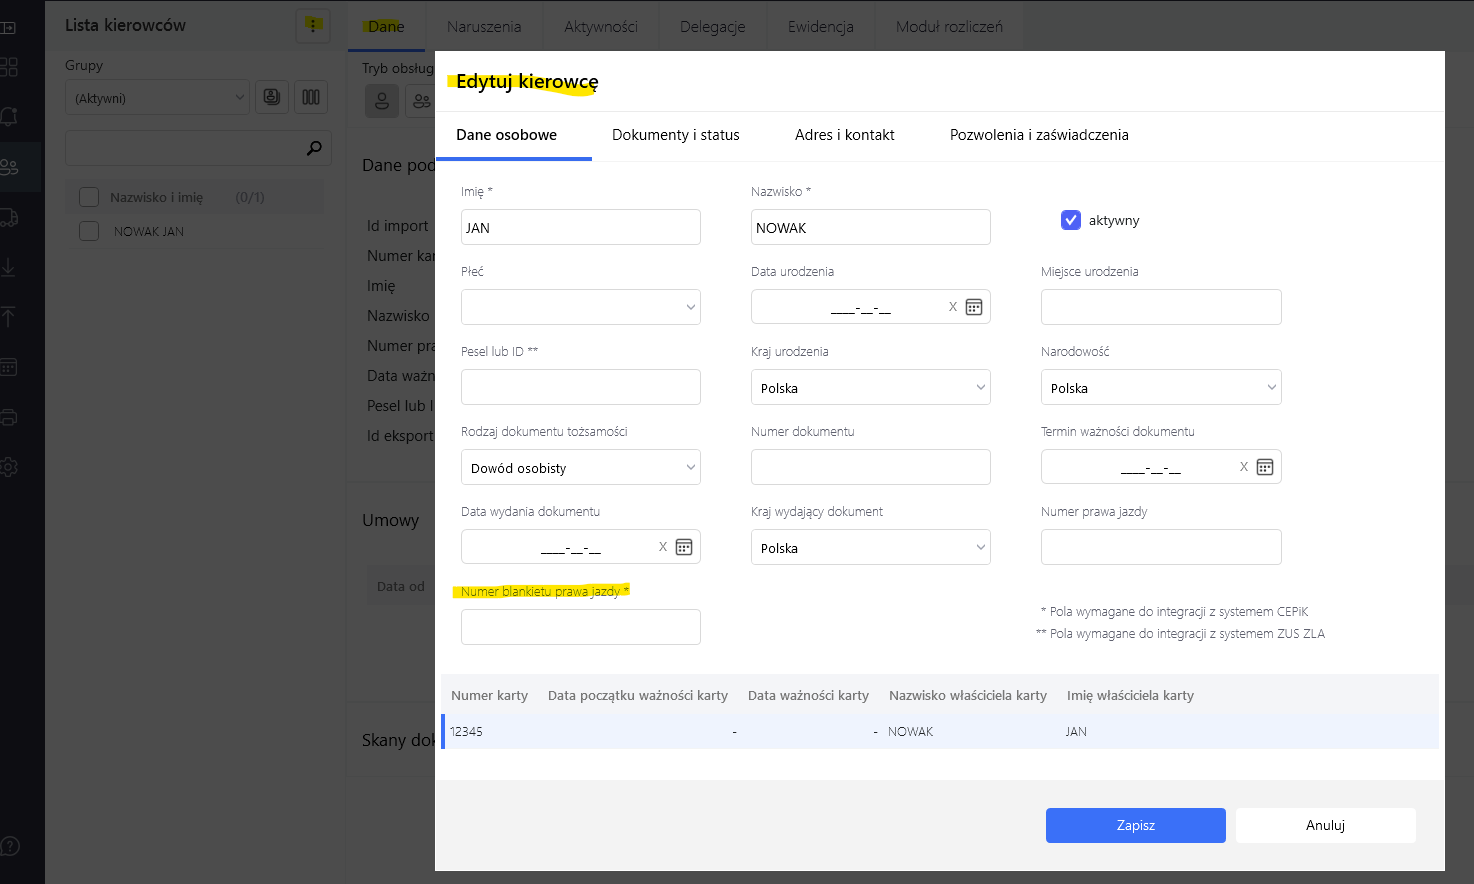Screen dimensions: 1474x884
Task: Open the Rodzaj dokumentu tożsamości dropdown
Action: (x=581, y=467)
